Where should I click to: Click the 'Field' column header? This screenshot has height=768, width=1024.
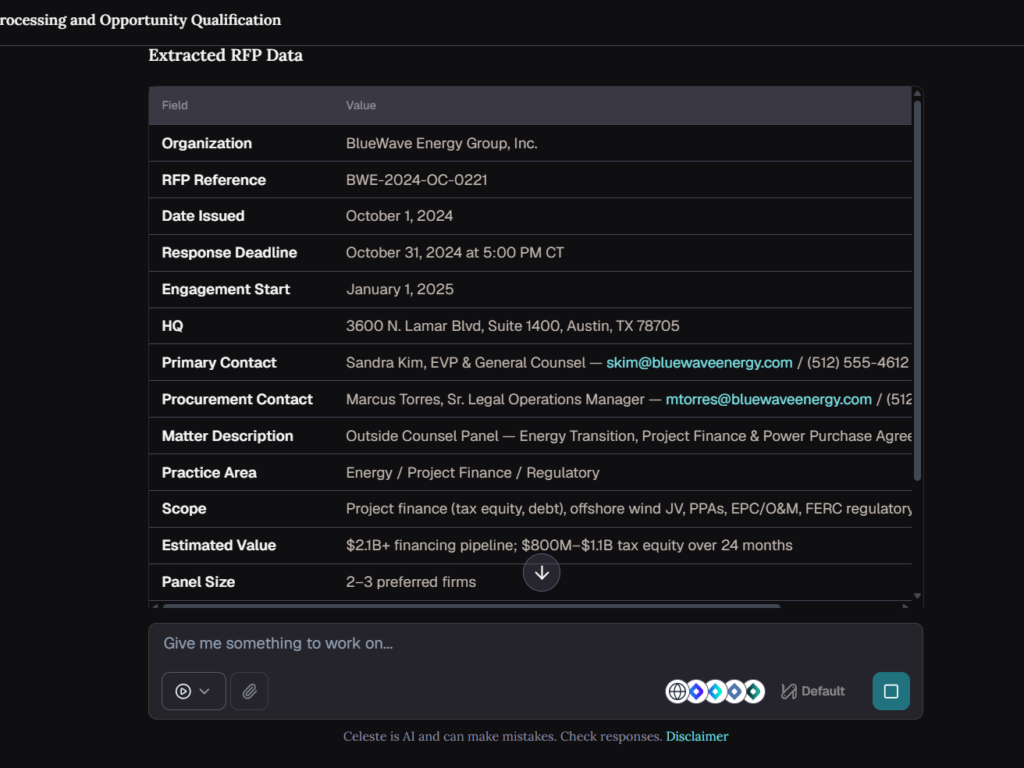(174, 105)
